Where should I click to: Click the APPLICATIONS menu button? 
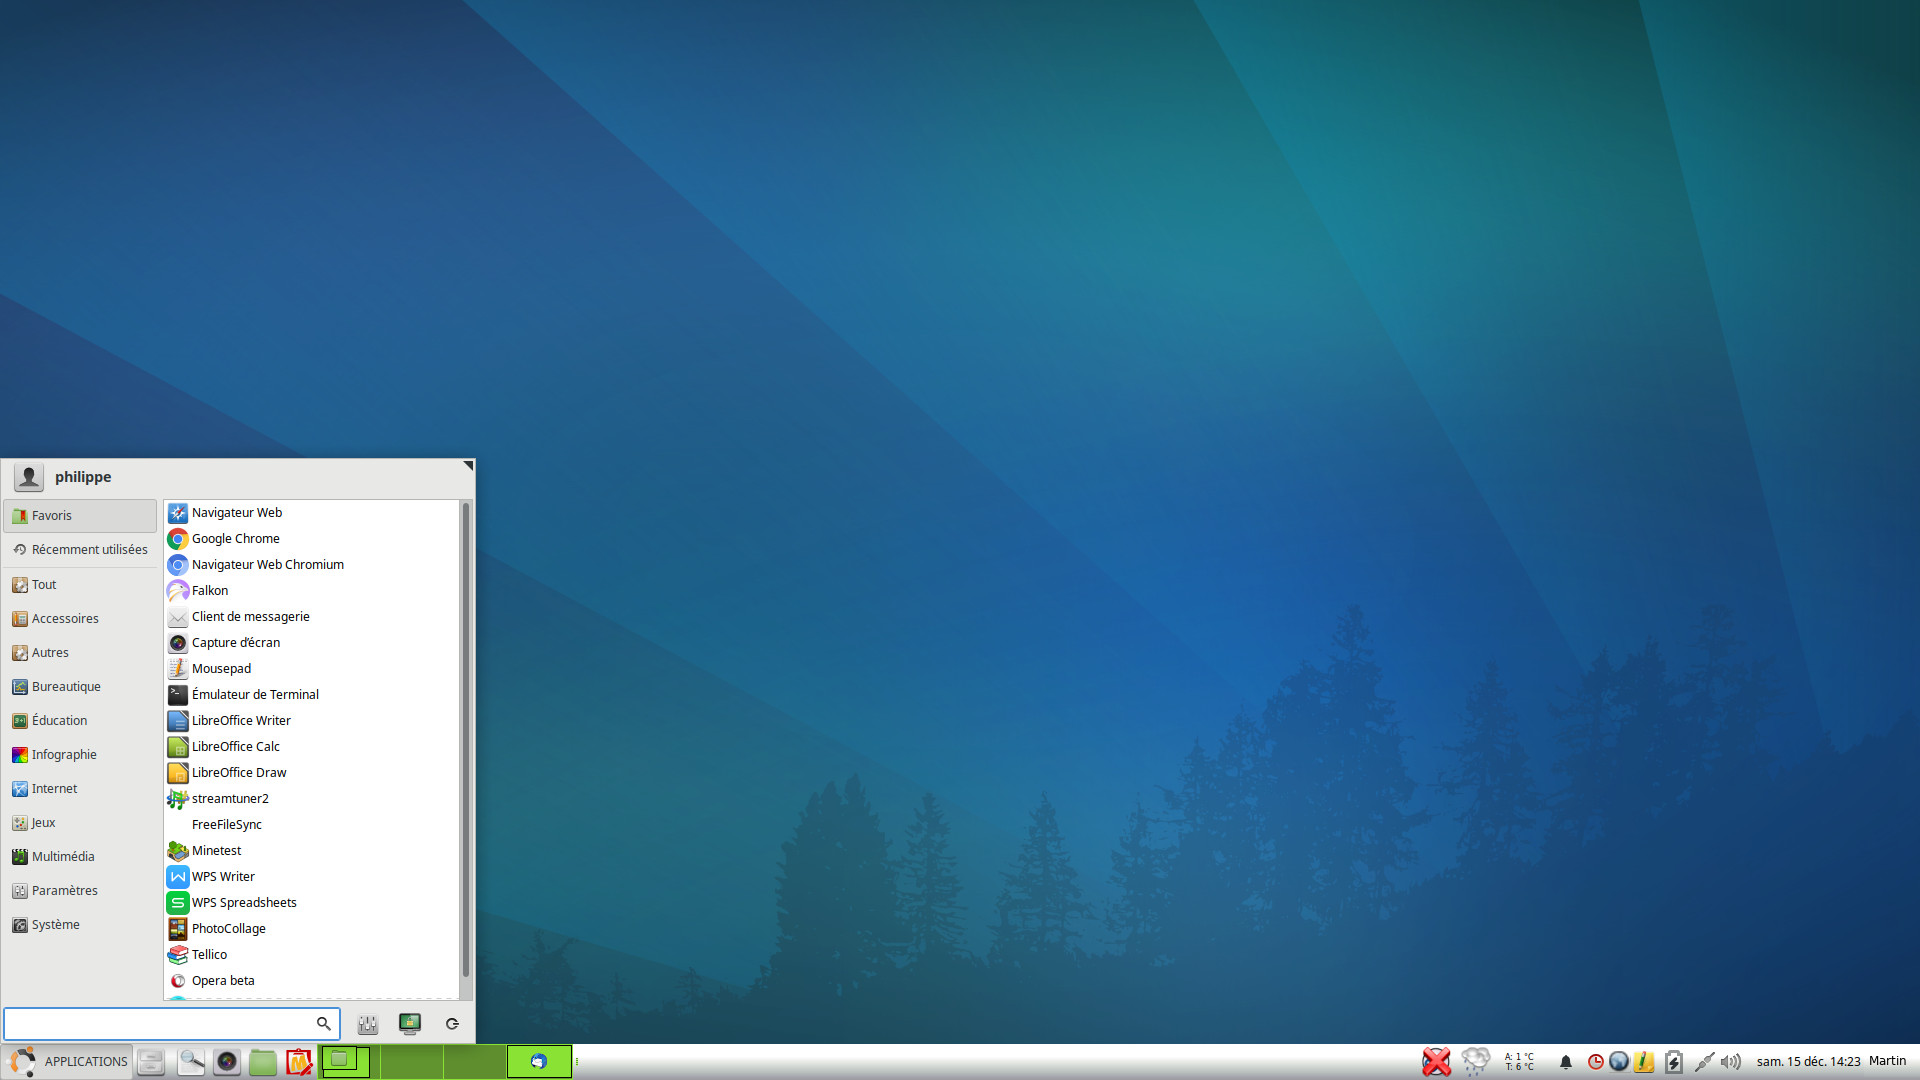click(x=68, y=1061)
